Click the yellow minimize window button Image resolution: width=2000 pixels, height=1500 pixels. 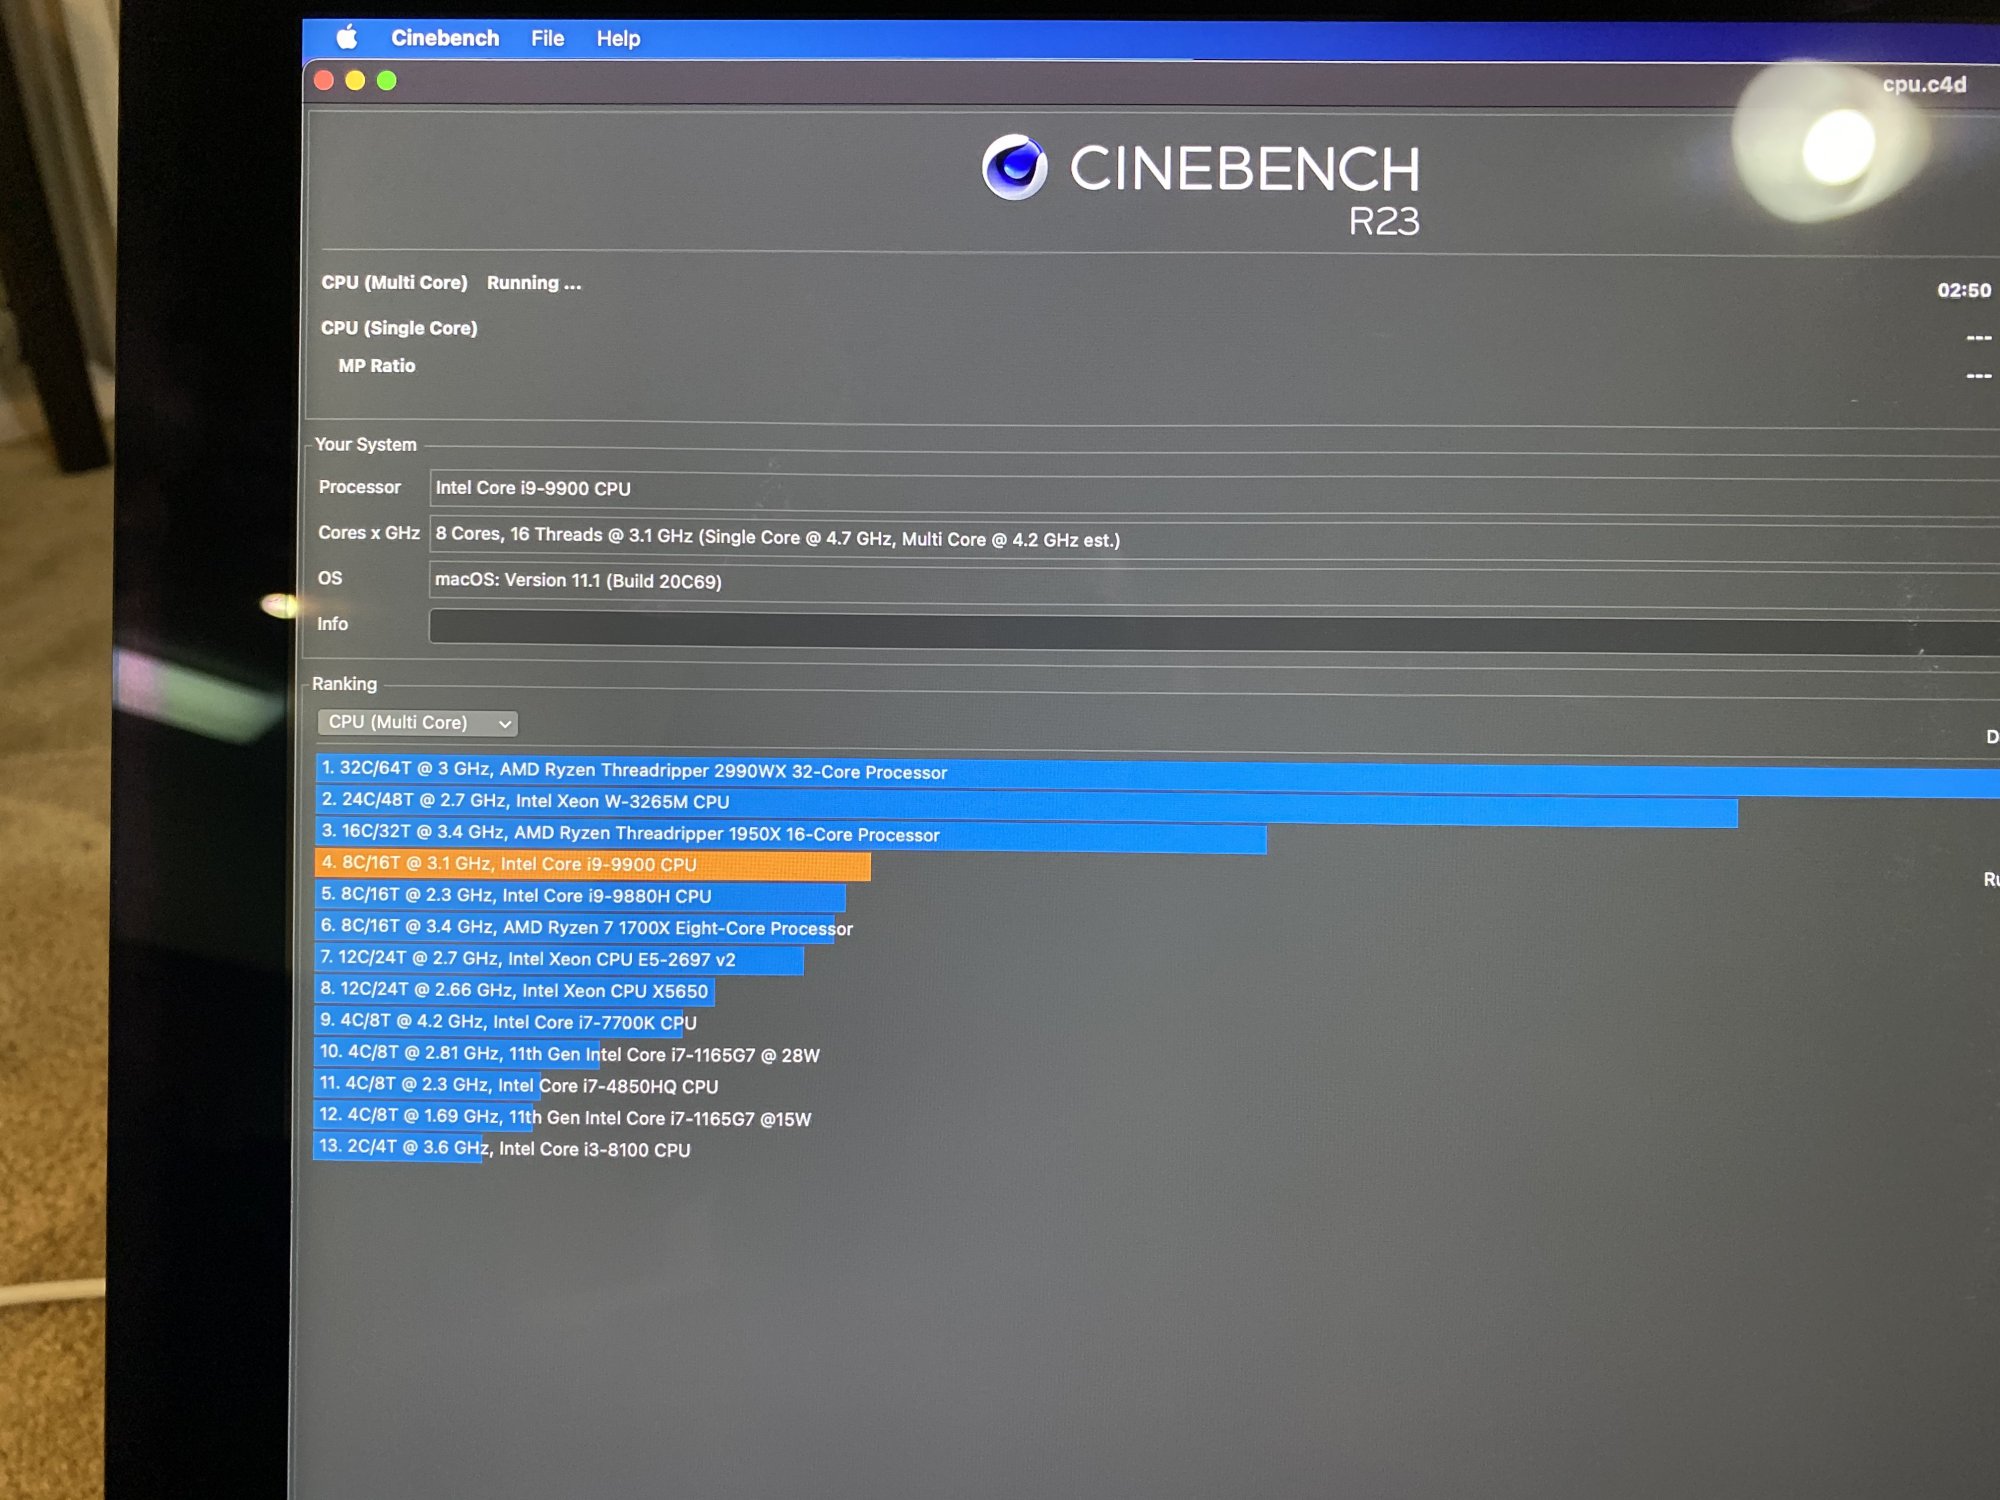pos(355,81)
